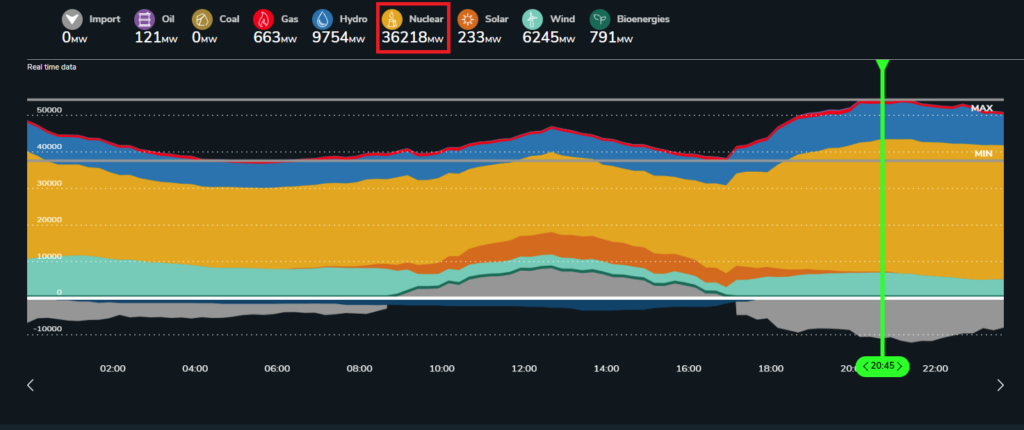
Task: Select the yellow Nuclear plant icon
Action: pyautogui.click(x=392, y=20)
